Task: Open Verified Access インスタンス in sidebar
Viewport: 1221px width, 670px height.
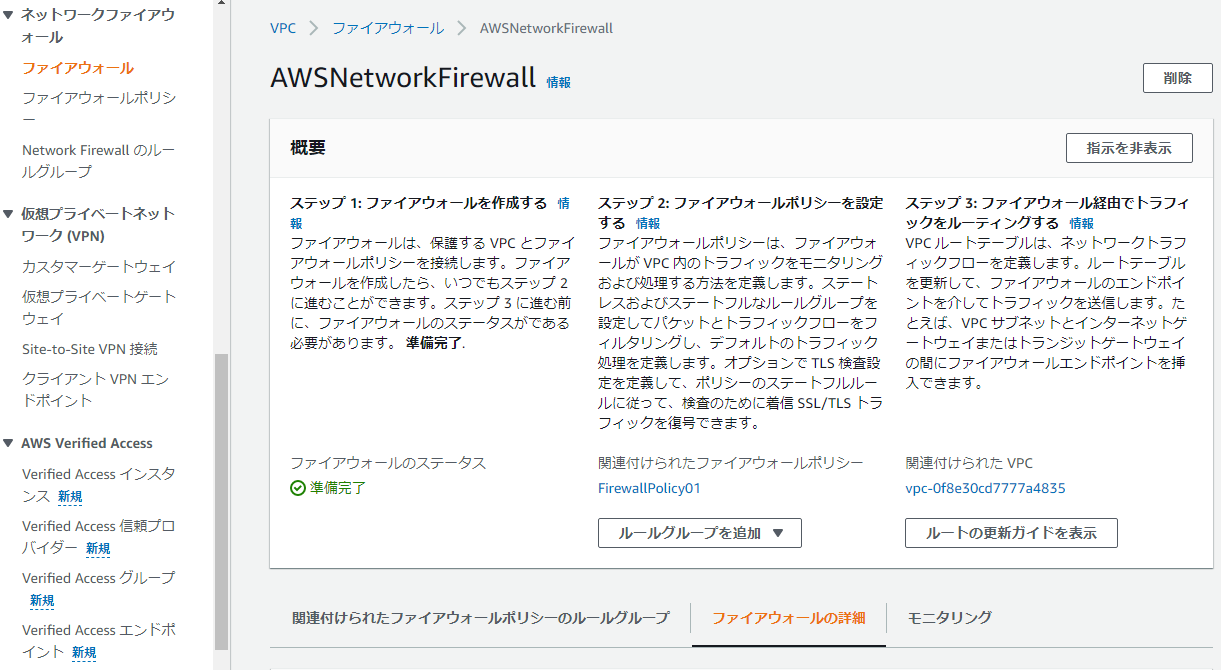Action: (x=99, y=484)
